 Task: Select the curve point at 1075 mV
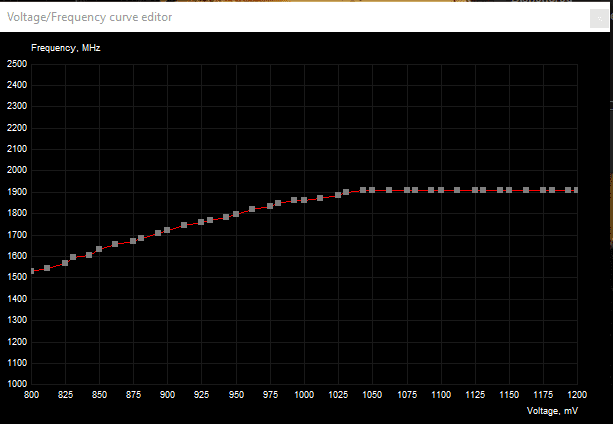[407, 190]
